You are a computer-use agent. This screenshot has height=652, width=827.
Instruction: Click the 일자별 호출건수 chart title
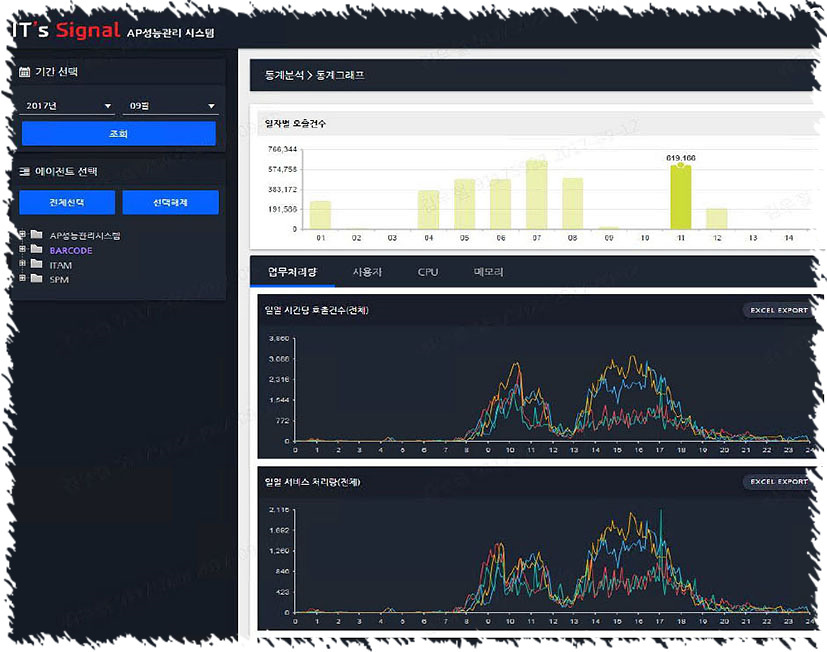point(295,123)
